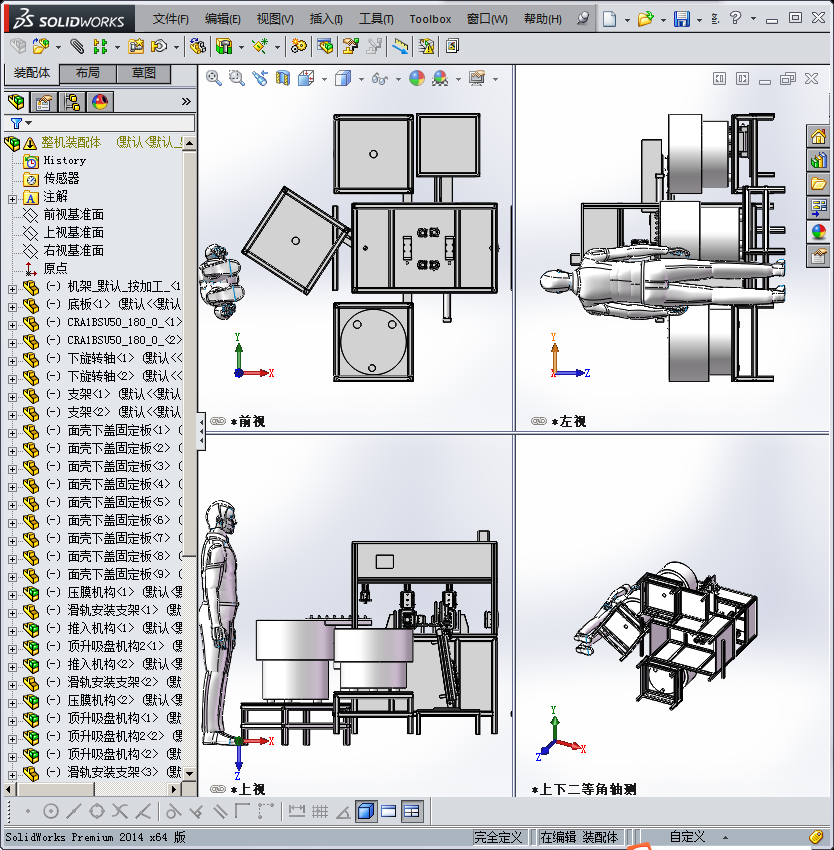Select the 上视基准面 plane

click(x=73, y=233)
